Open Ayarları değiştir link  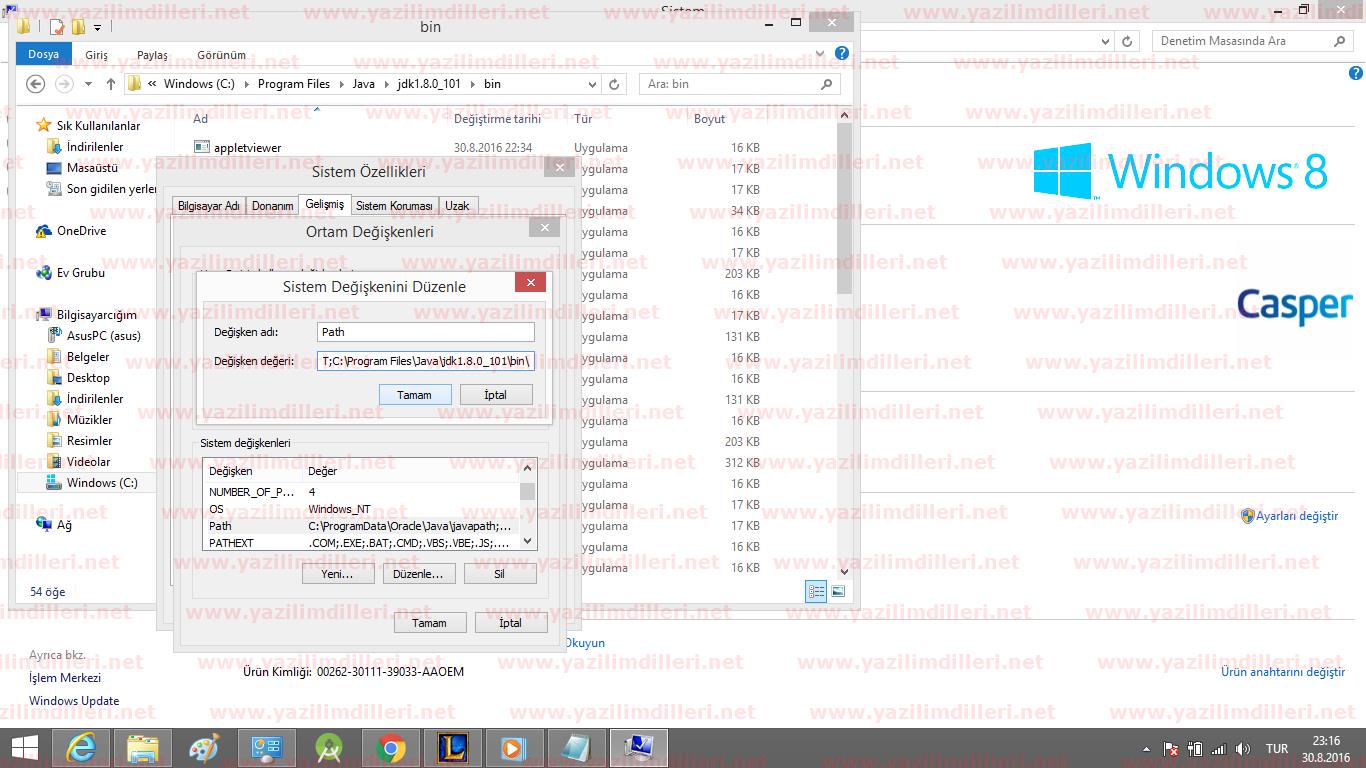coord(1297,516)
